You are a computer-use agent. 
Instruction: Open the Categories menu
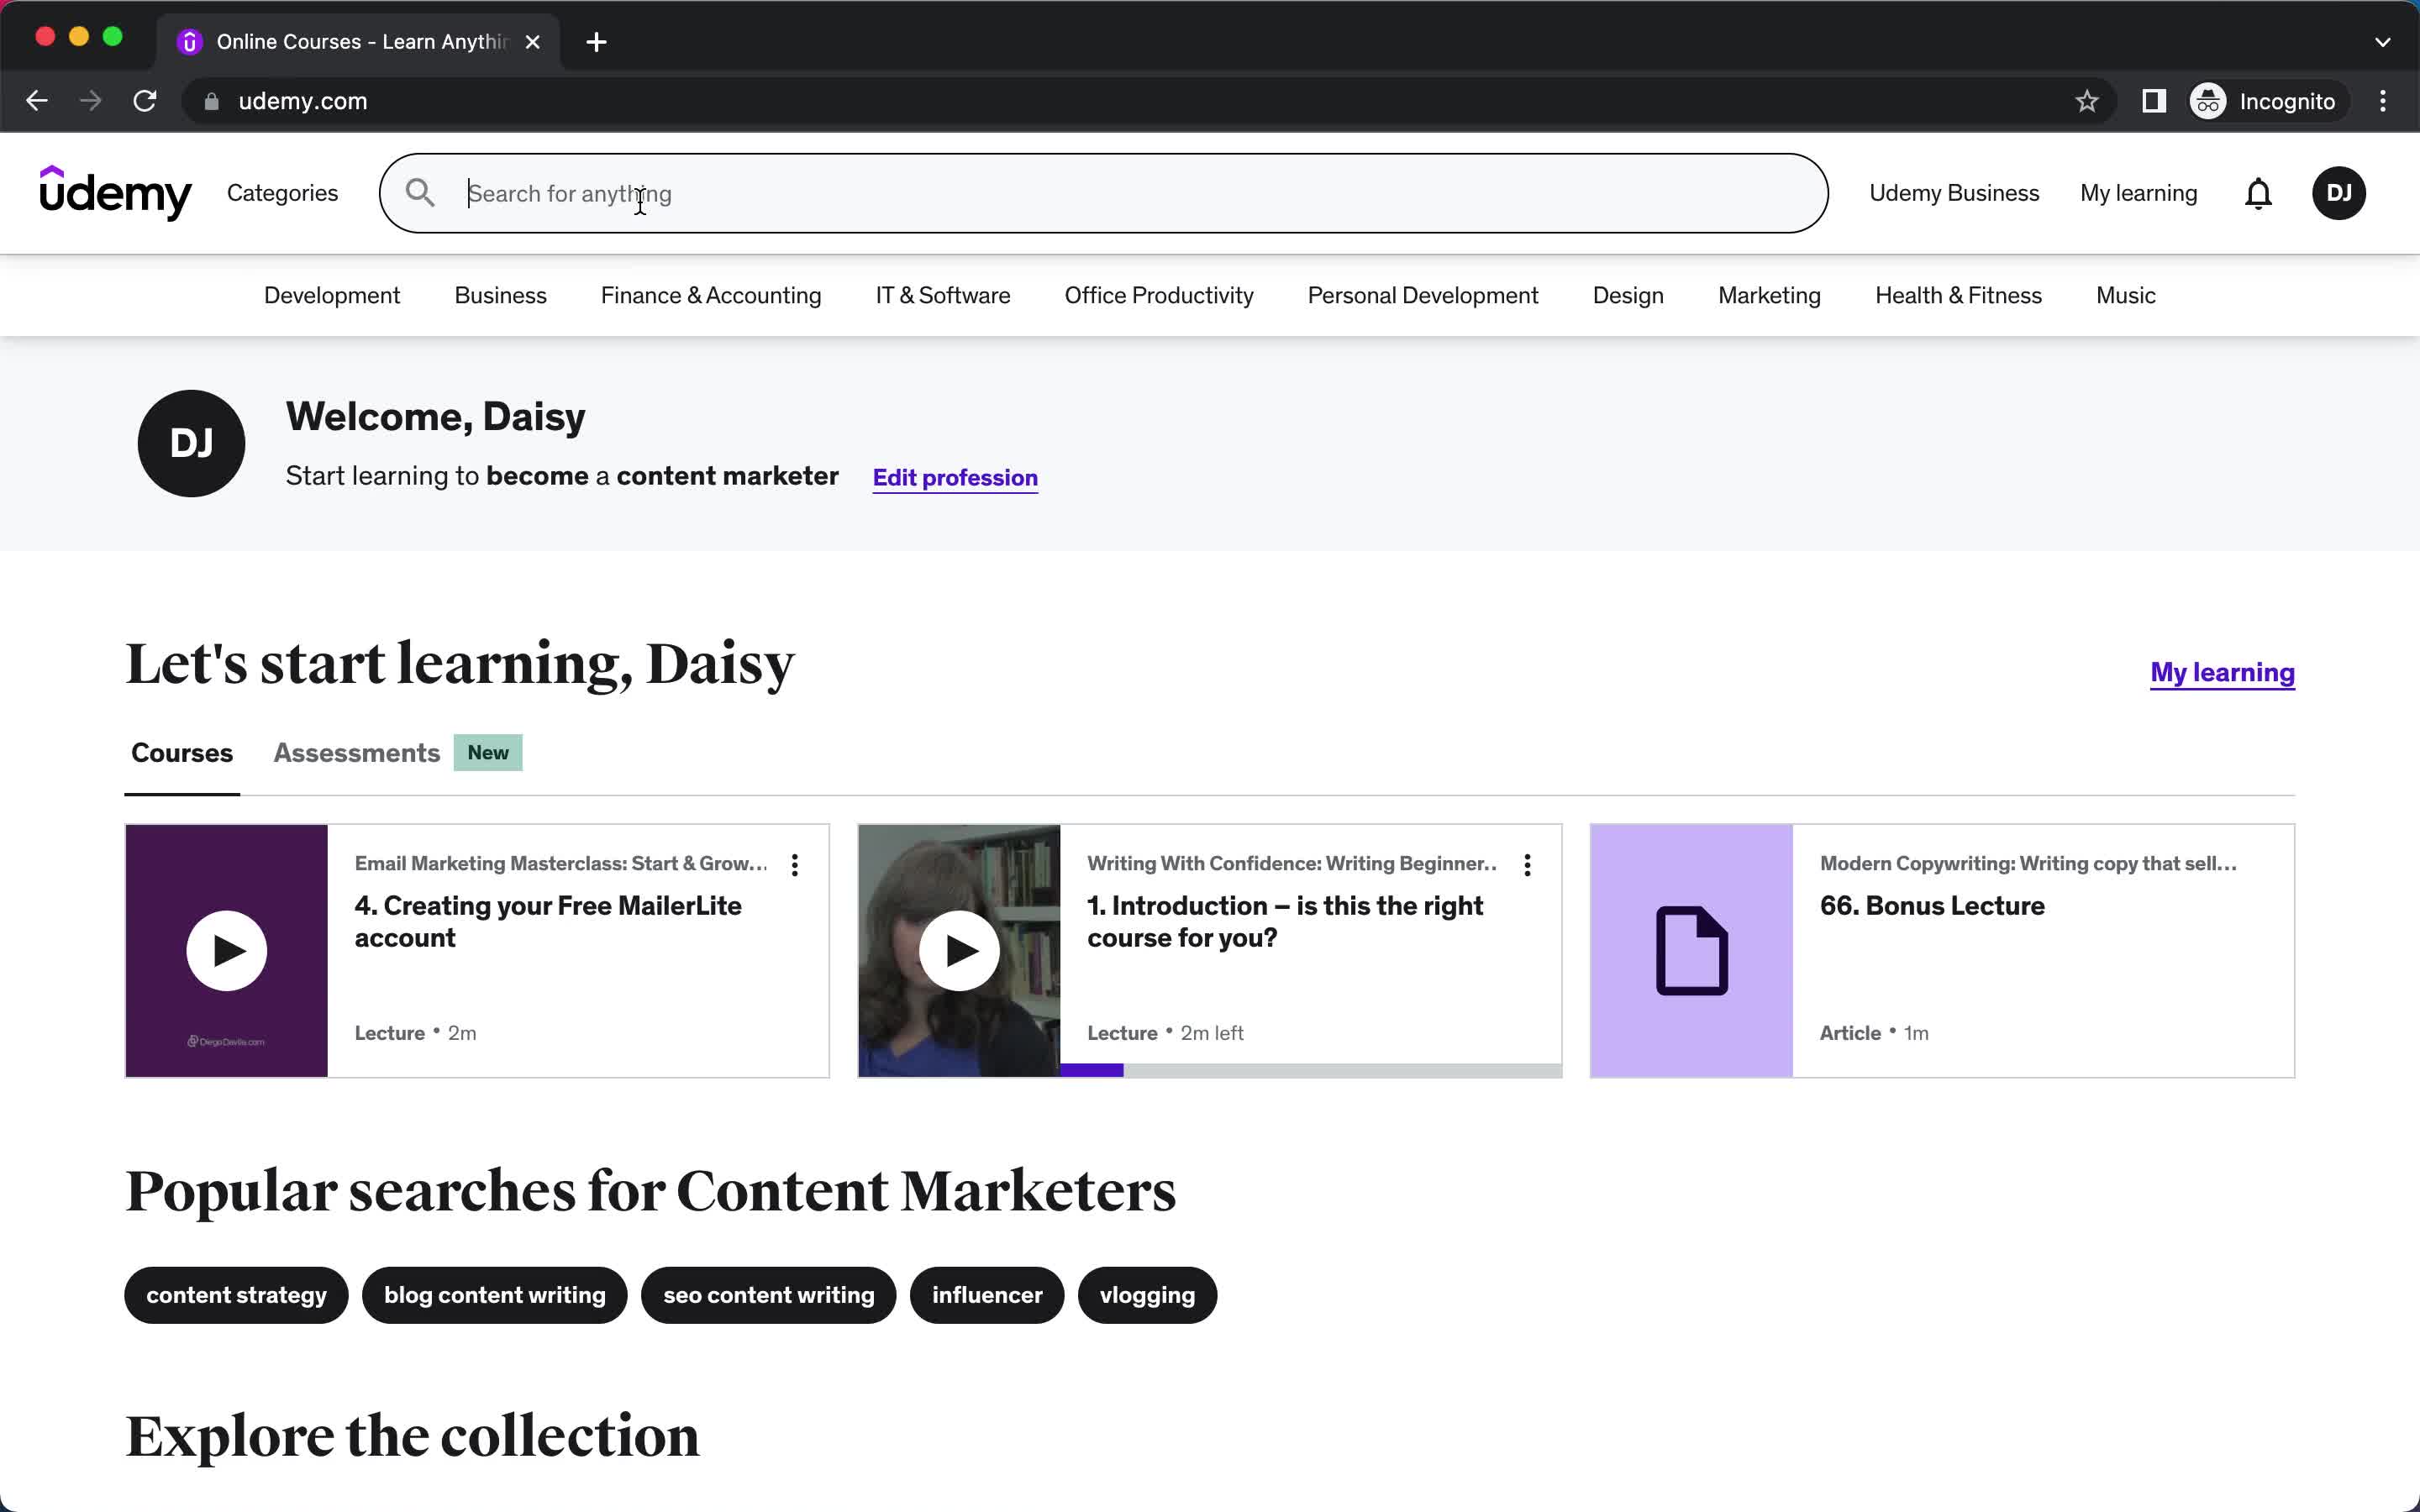[x=283, y=193]
